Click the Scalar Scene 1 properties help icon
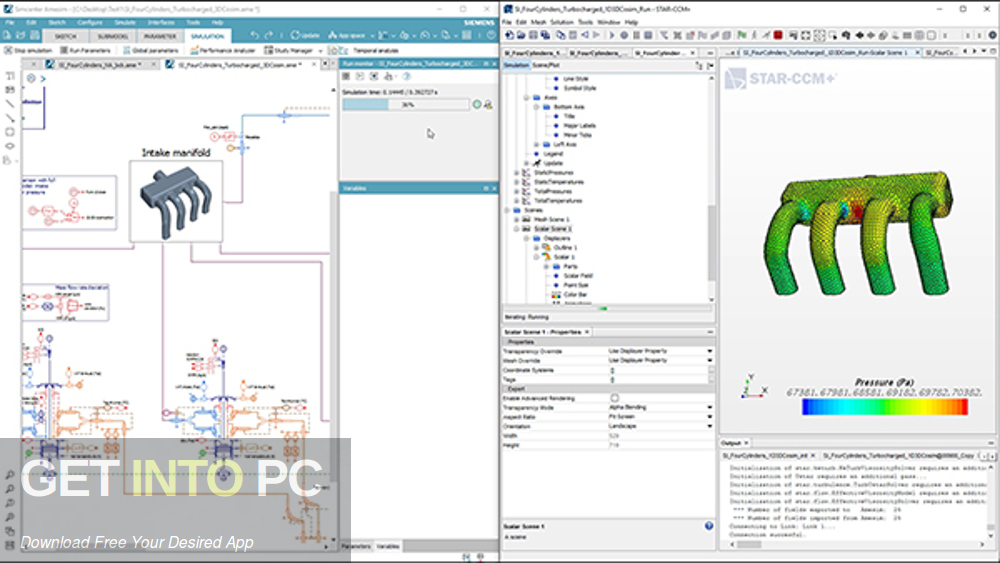 pyautogui.click(x=709, y=526)
